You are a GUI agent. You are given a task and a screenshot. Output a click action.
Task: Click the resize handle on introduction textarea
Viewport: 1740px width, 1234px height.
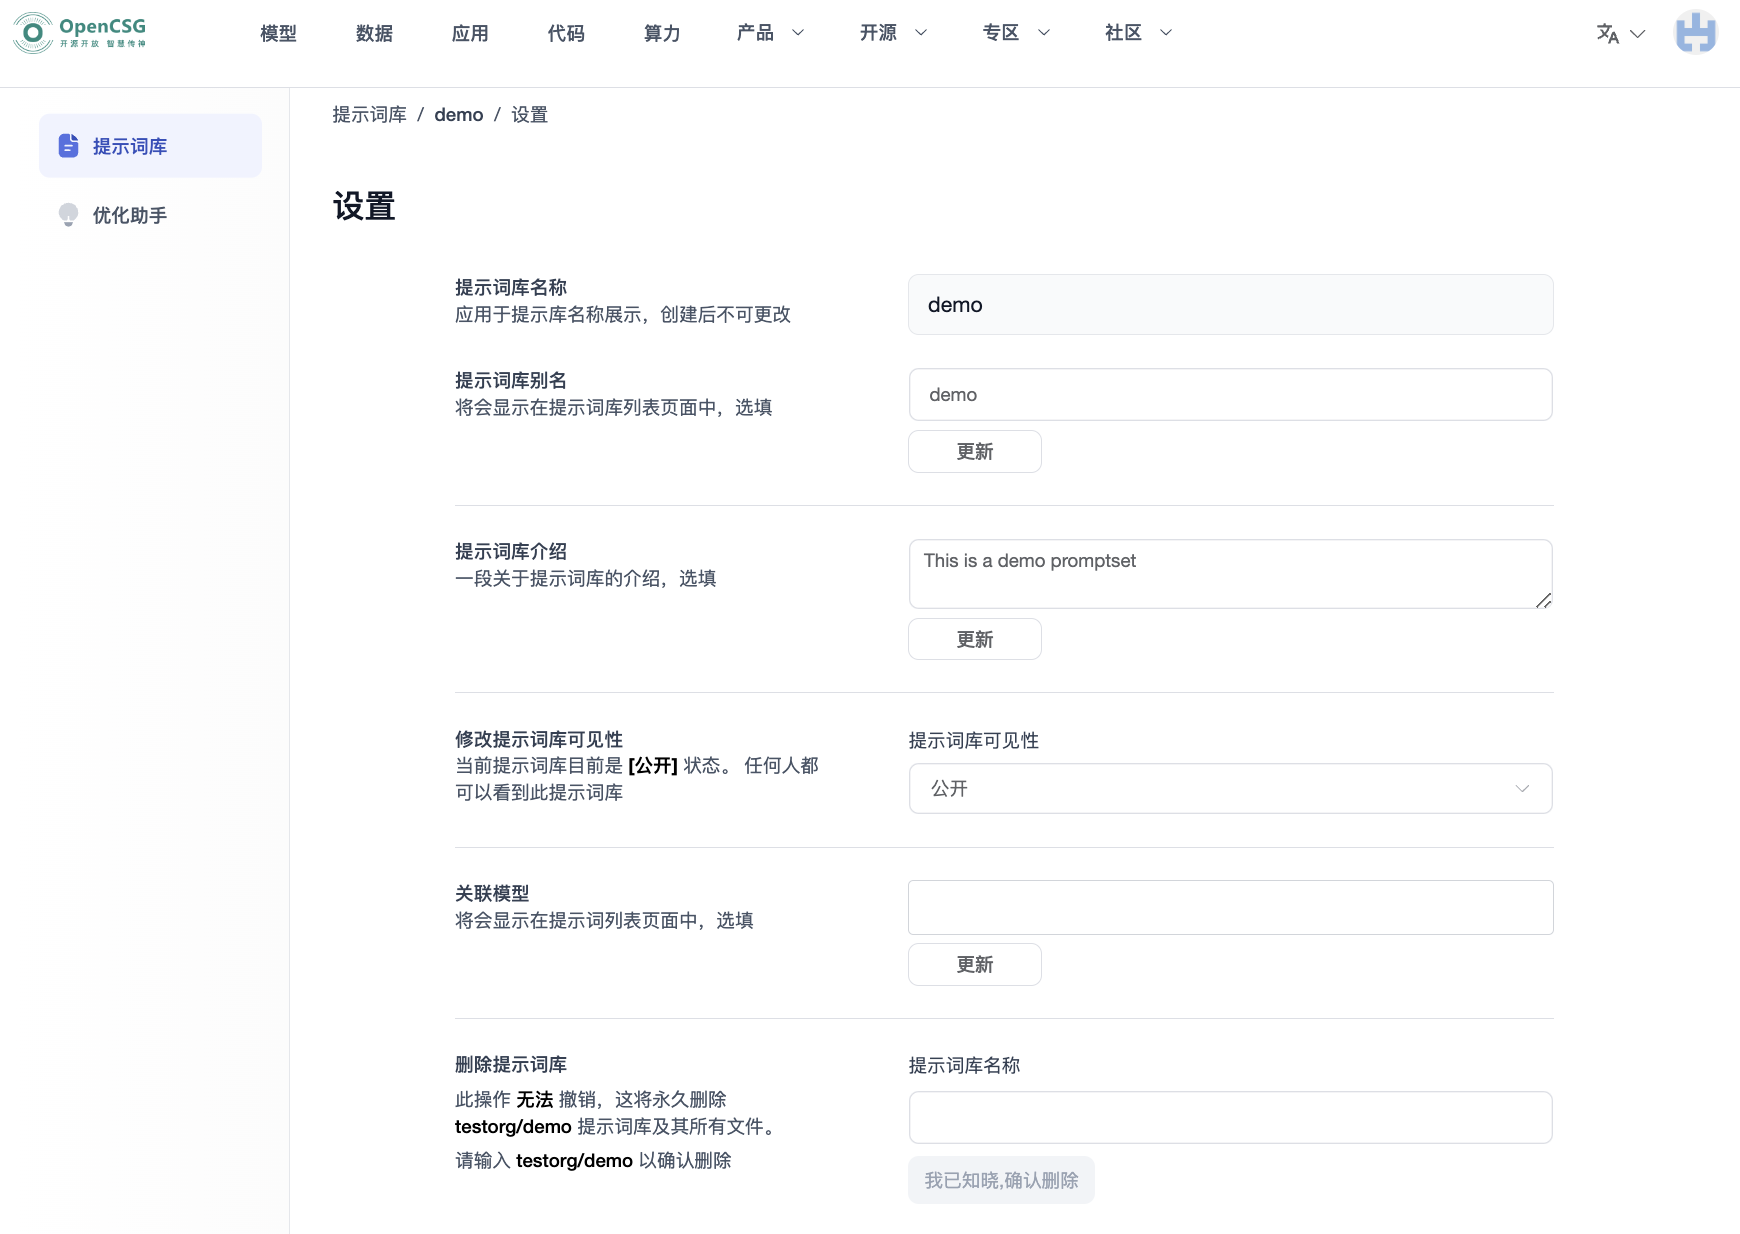[1543, 600]
